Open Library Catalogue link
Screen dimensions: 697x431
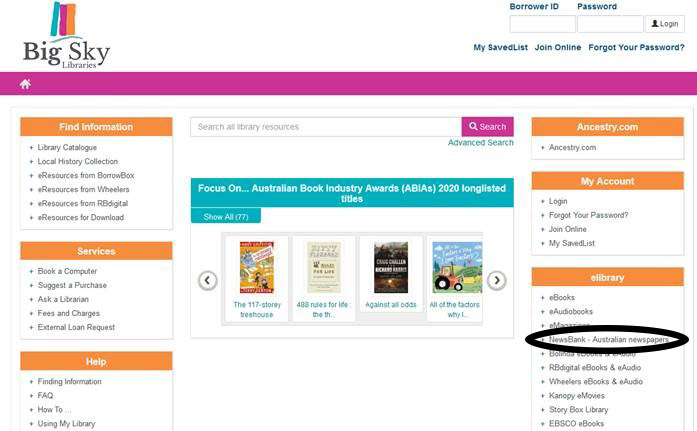67,148
